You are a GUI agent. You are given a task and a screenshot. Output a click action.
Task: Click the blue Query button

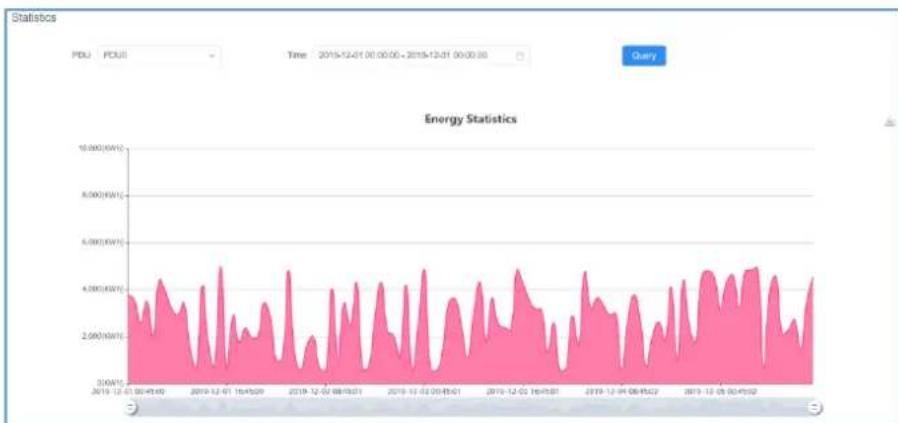pyautogui.click(x=644, y=56)
